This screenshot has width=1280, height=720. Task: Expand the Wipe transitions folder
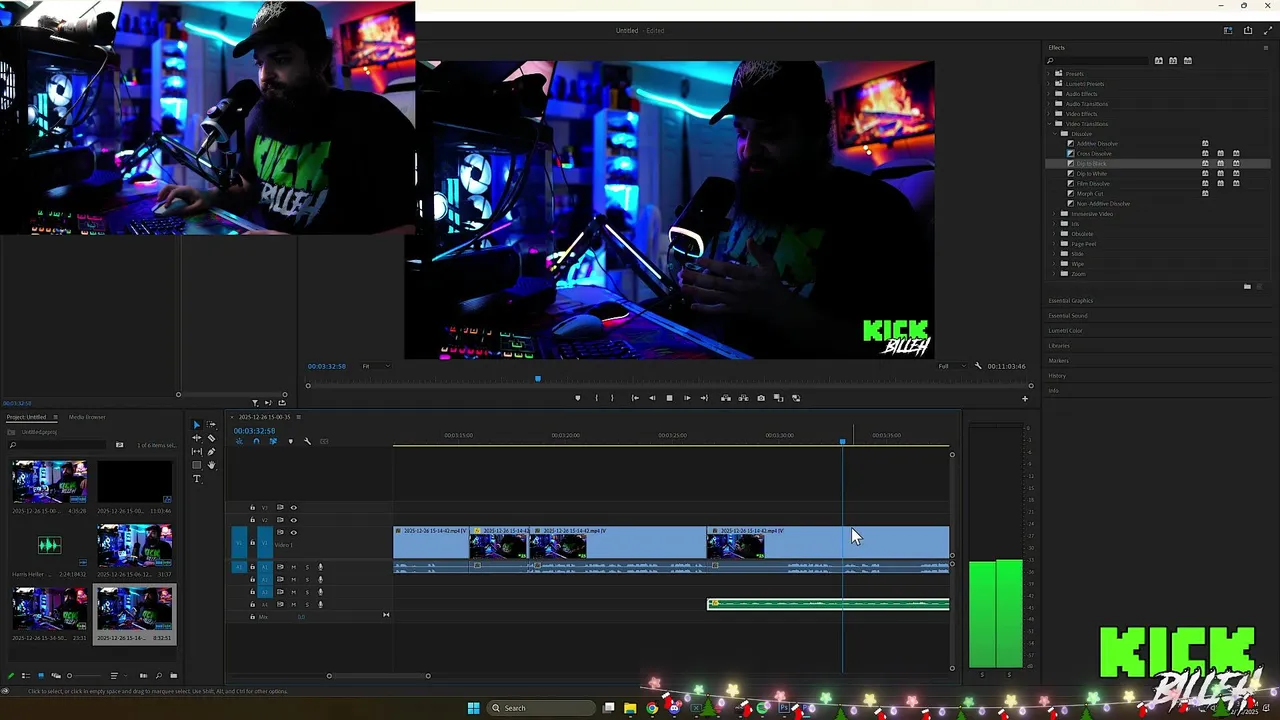(1056, 264)
